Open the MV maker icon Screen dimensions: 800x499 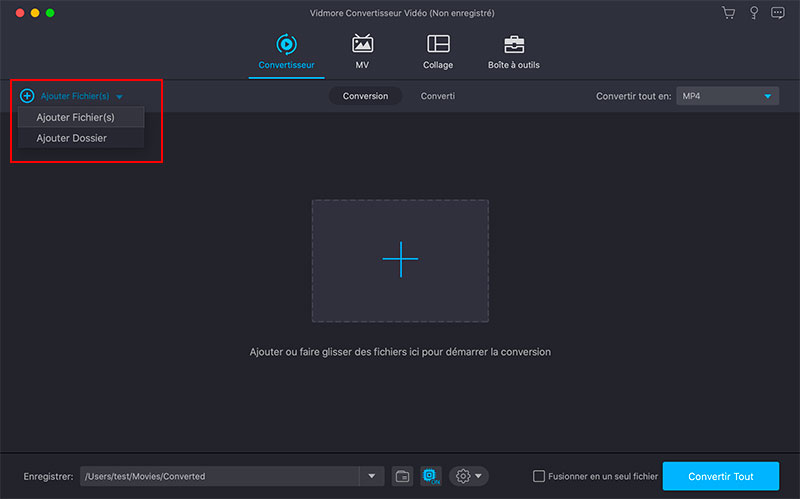point(362,45)
